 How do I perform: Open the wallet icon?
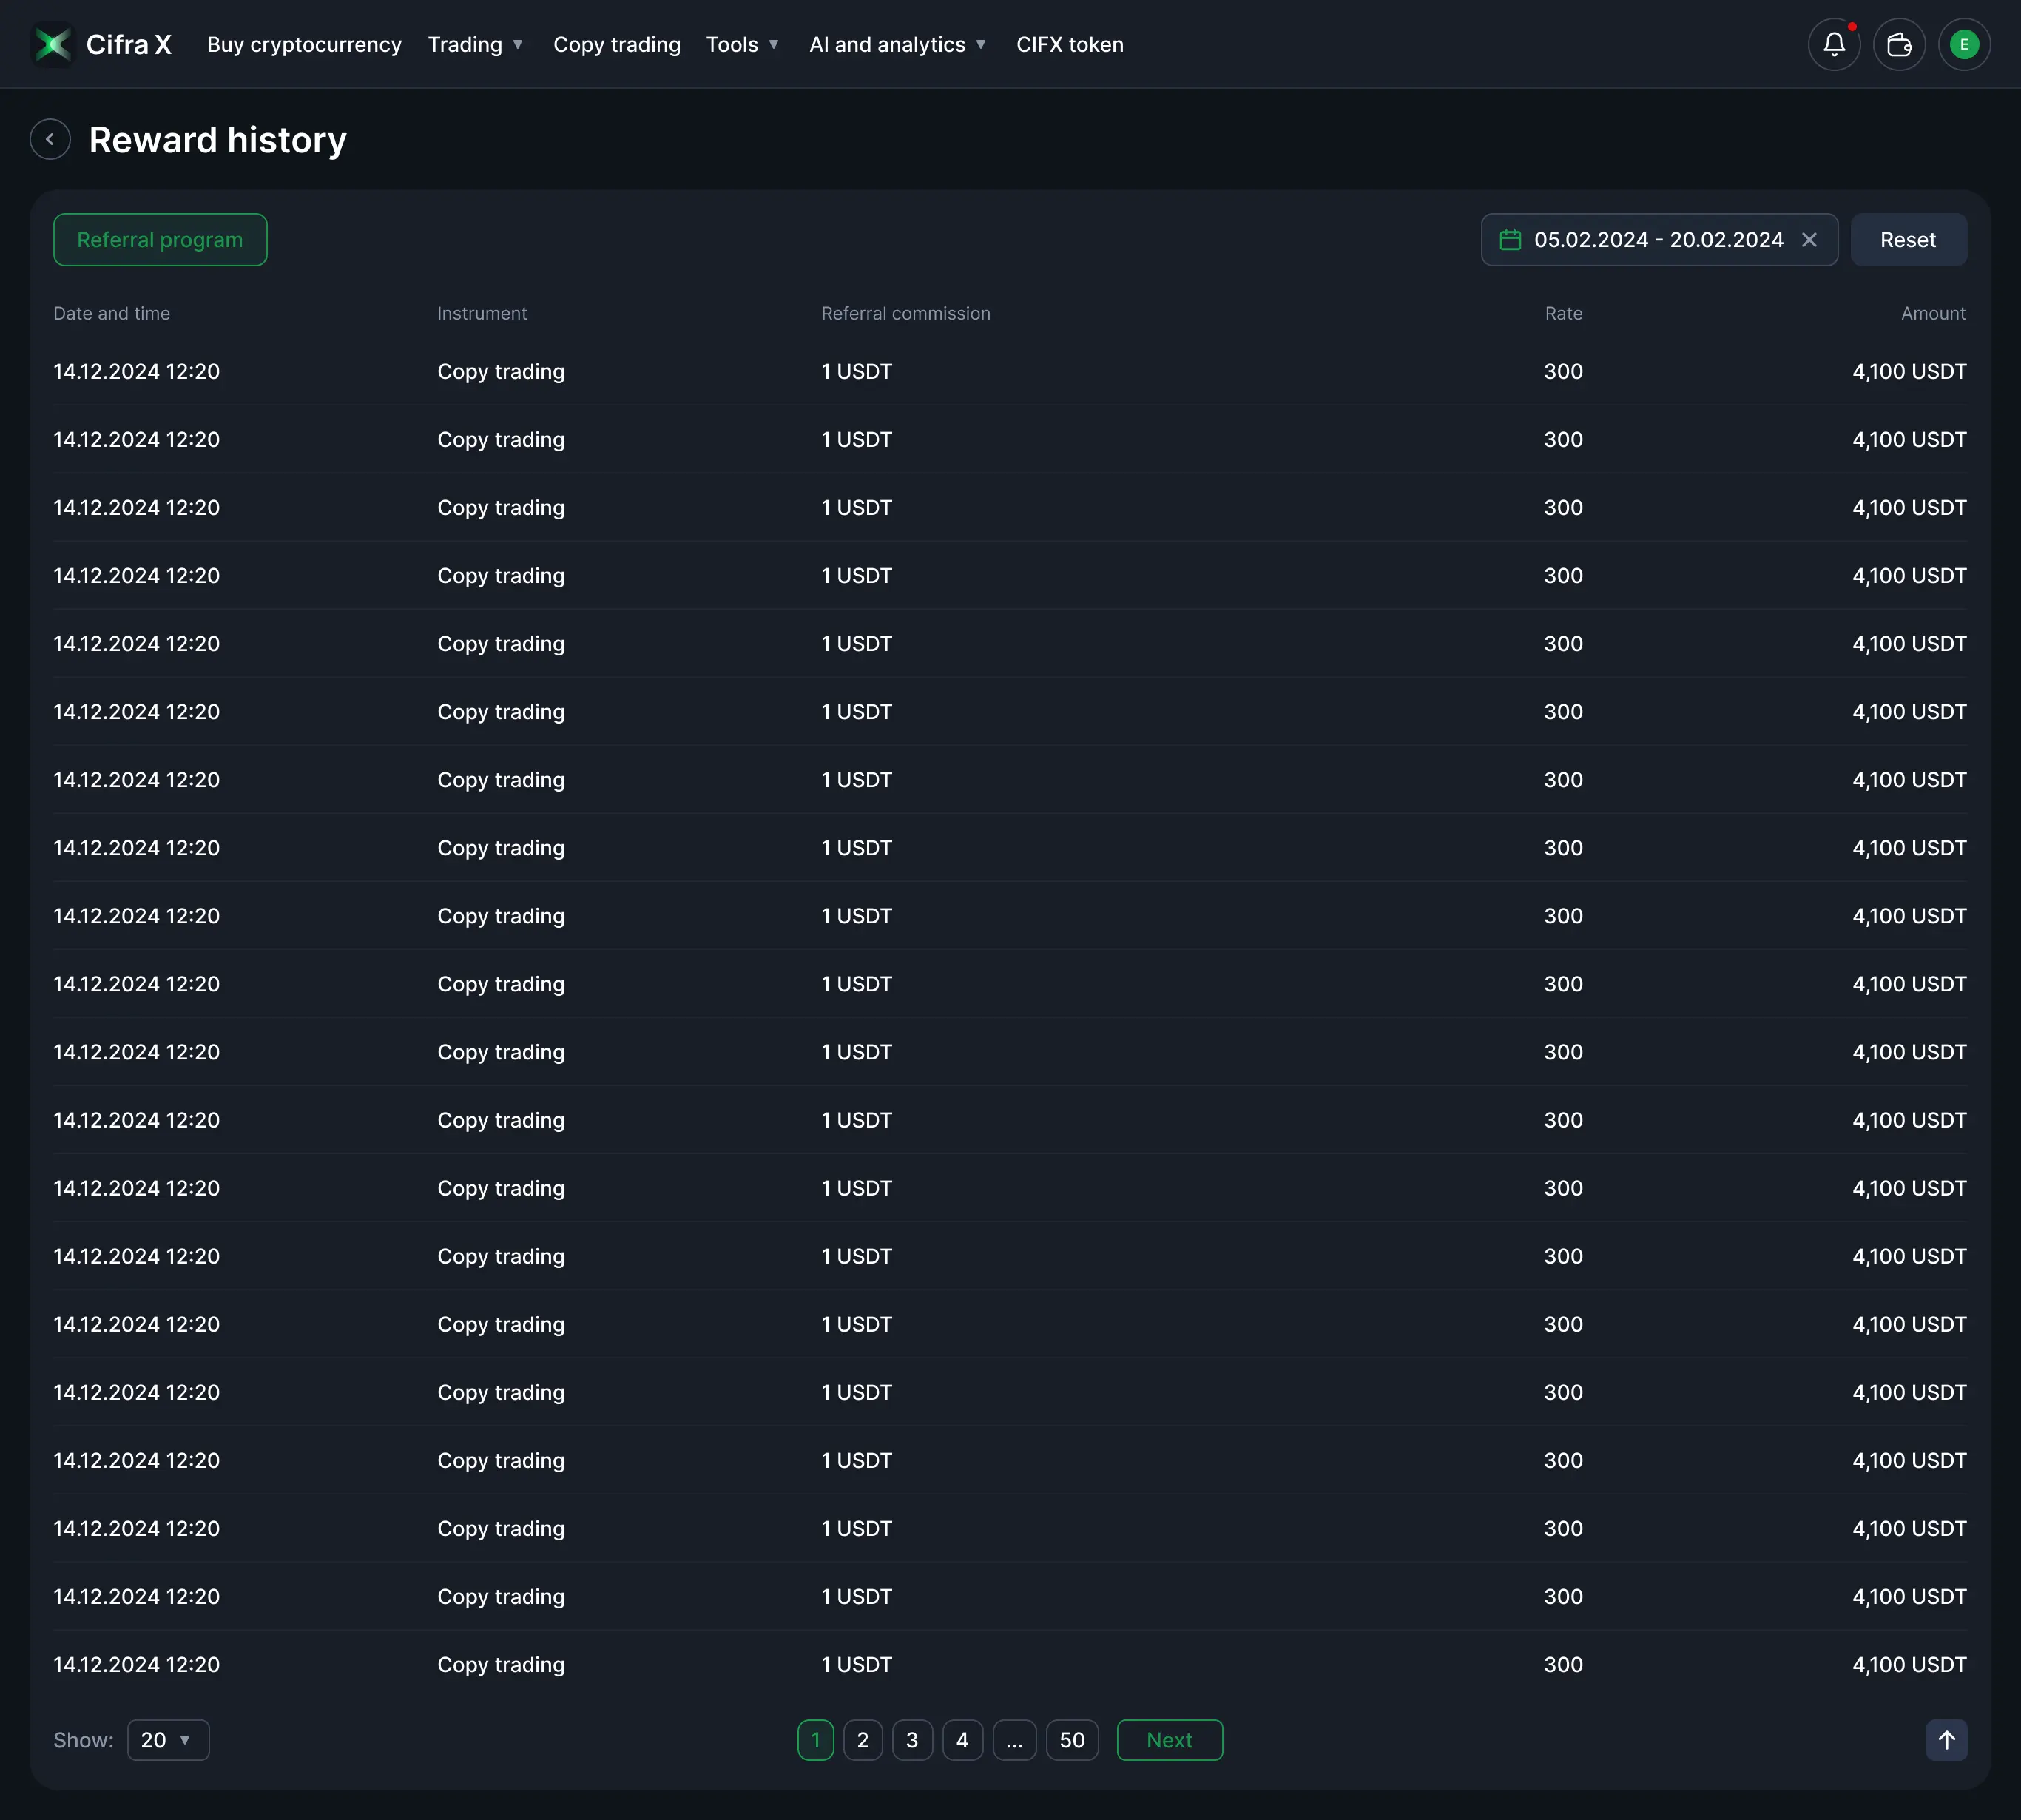pos(1898,44)
